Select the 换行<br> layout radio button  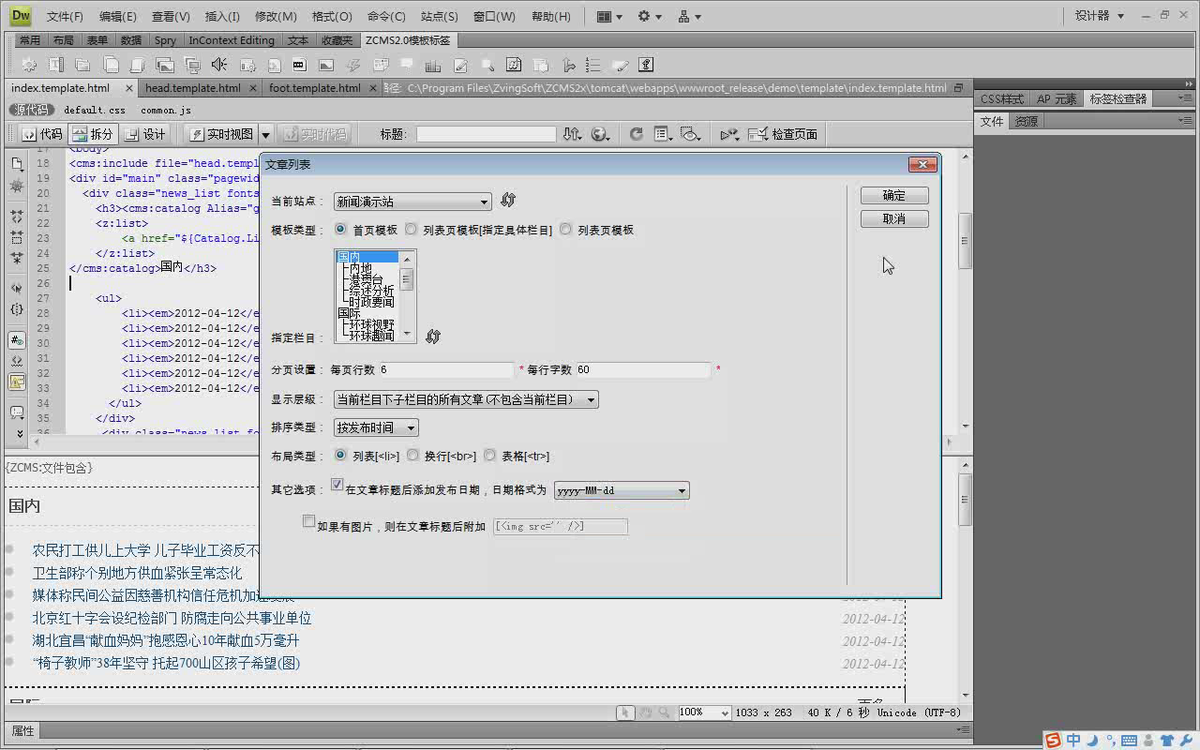tap(413, 455)
